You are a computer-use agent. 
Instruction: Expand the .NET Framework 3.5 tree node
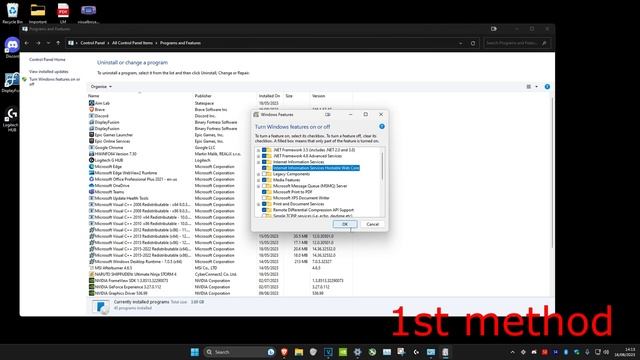[258, 150]
